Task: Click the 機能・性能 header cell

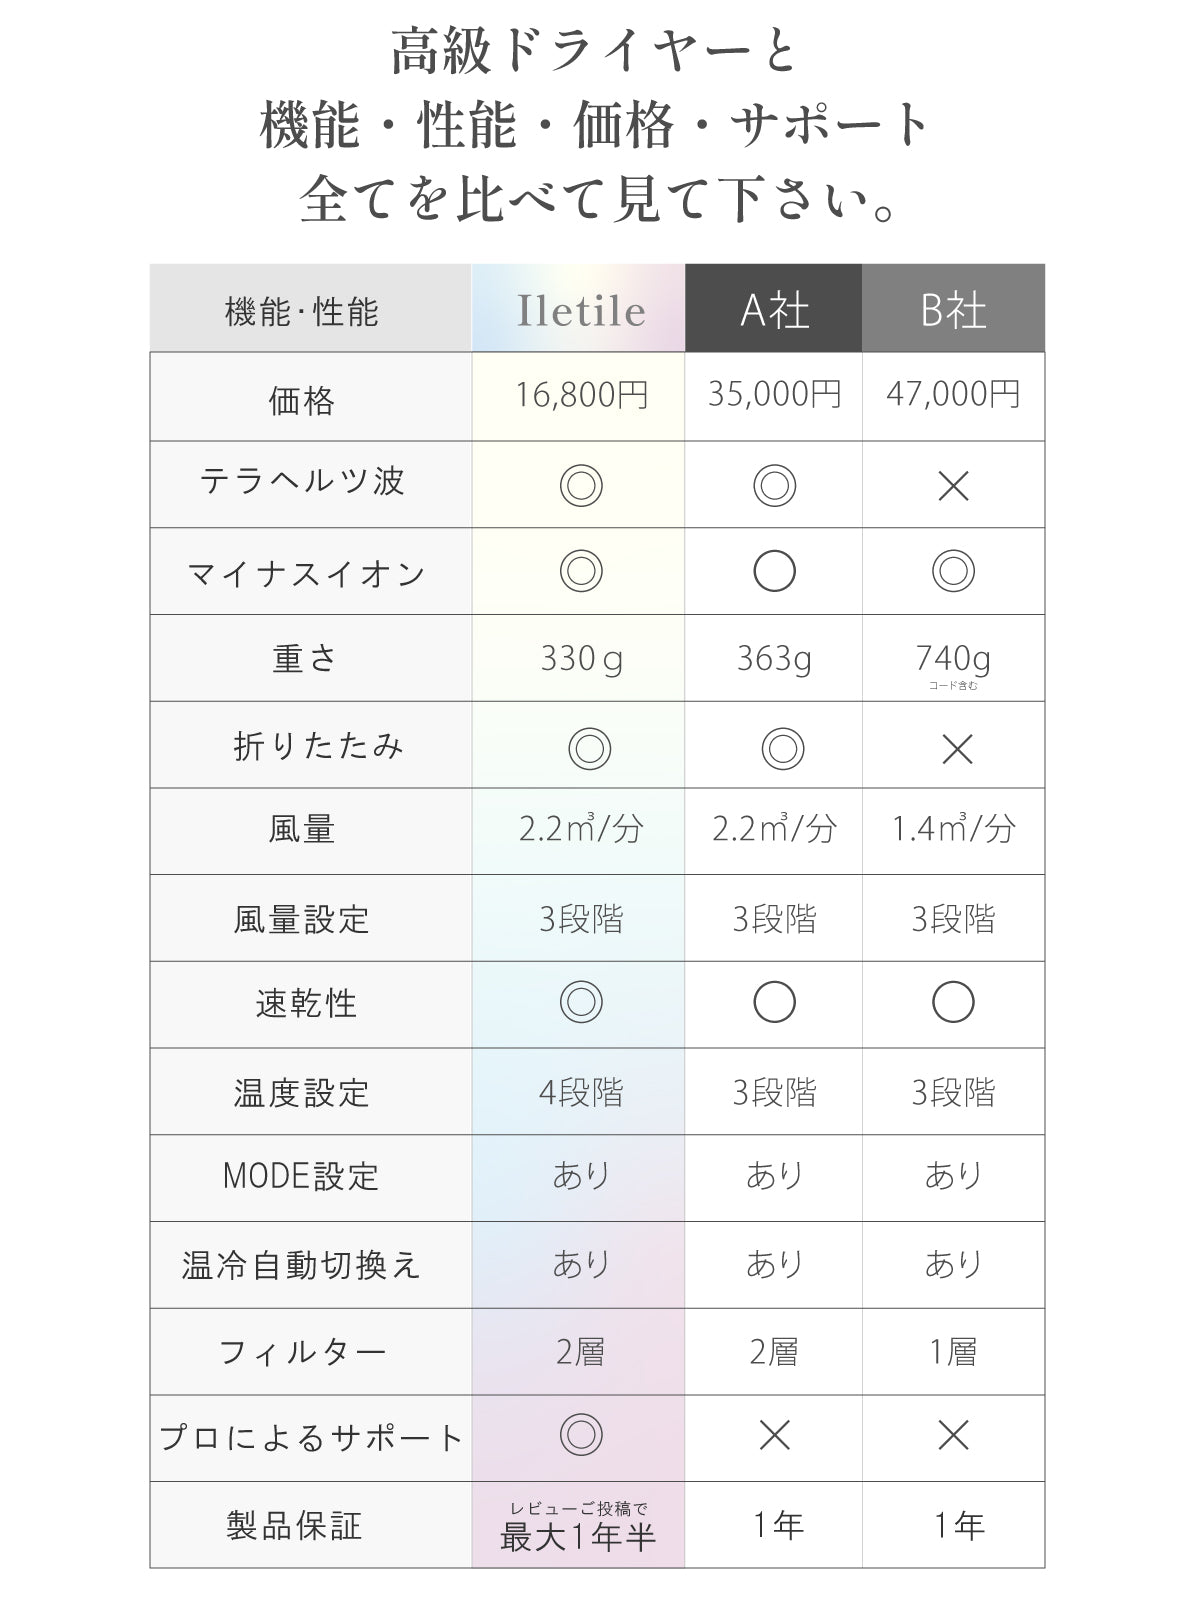Action: [302, 312]
